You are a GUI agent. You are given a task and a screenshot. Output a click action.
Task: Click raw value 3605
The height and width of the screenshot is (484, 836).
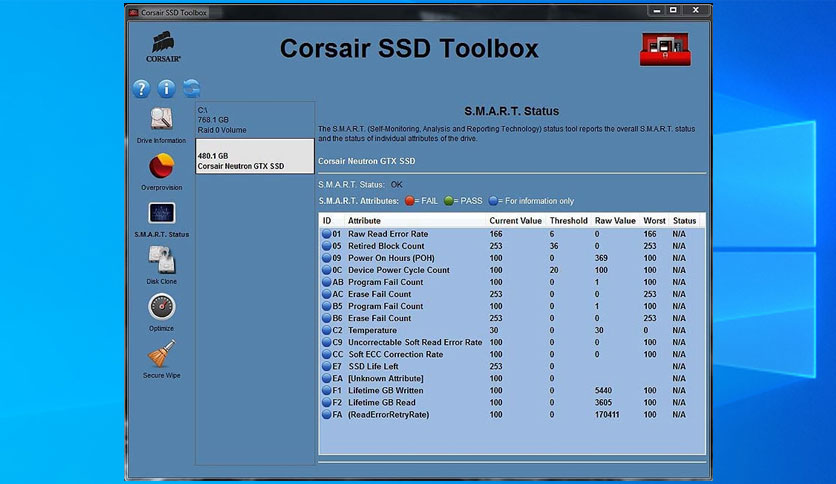[x=604, y=402]
